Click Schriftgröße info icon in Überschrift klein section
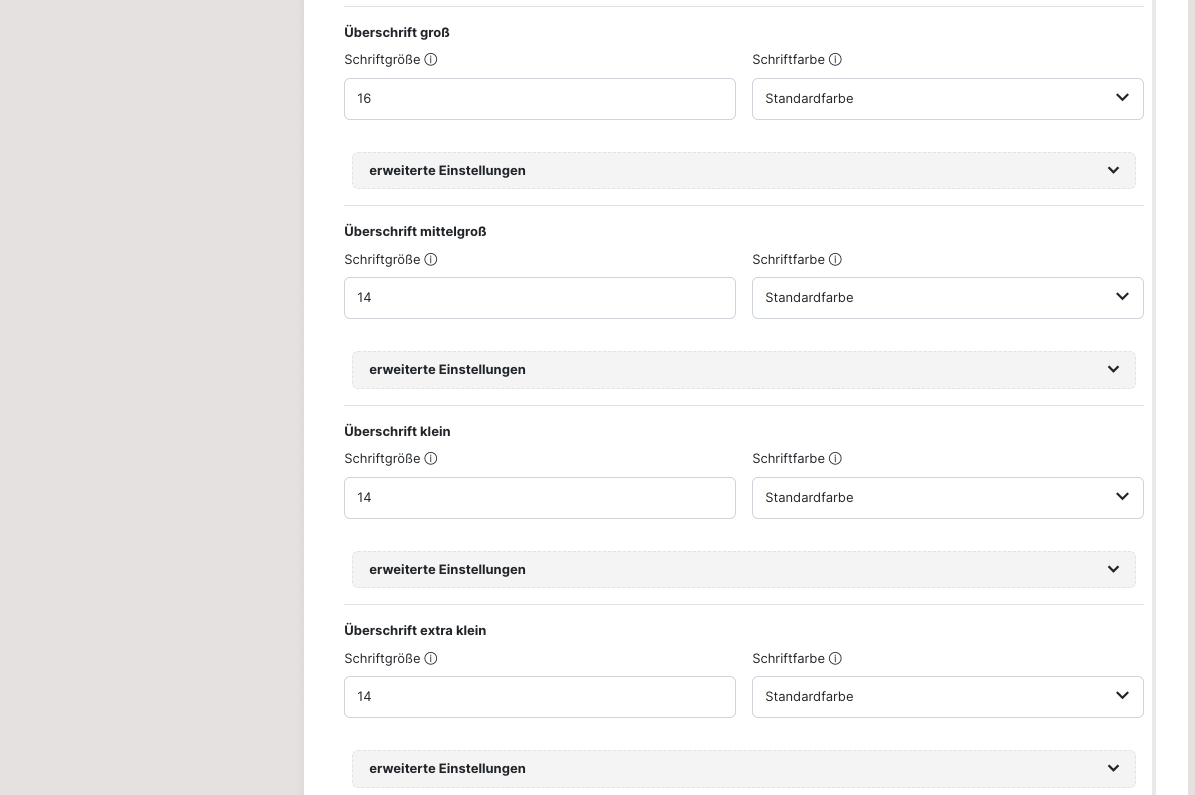 [x=431, y=459]
